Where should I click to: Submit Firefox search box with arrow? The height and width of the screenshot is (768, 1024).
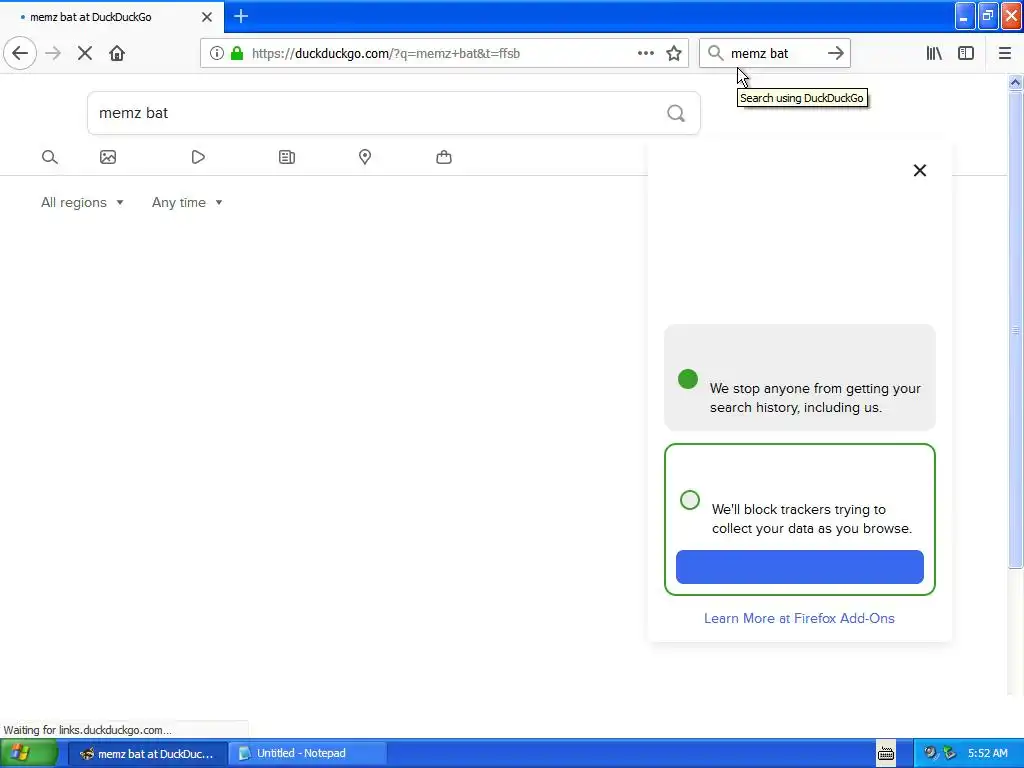pos(835,53)
